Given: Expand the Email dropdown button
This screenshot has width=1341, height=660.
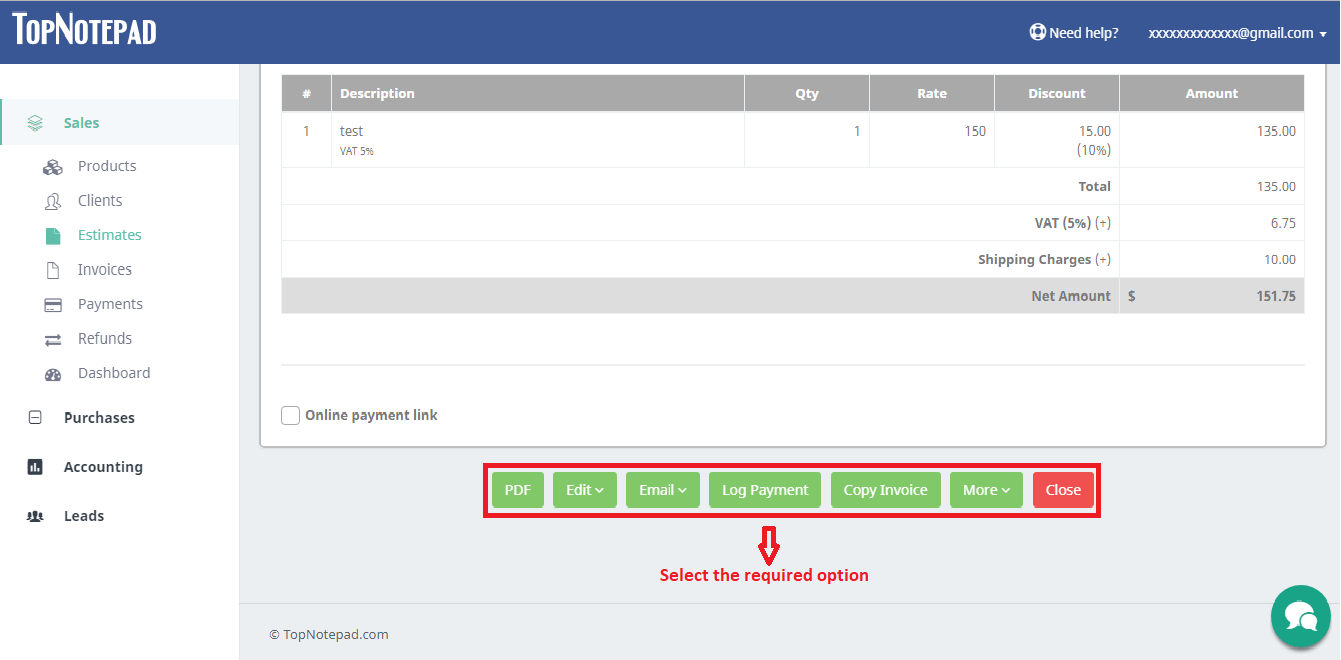Looking at the screenshot, I should point(663,490).
